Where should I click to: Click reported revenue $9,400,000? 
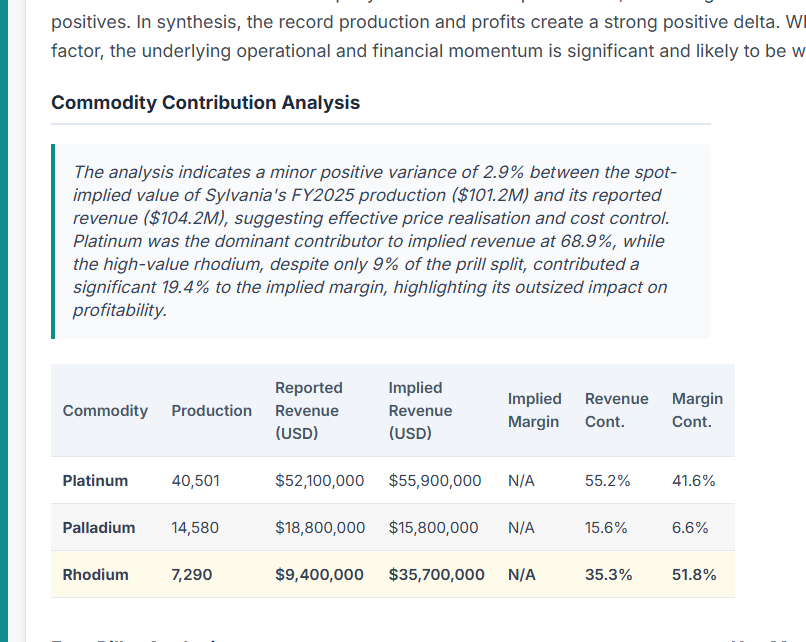(319, 575)
